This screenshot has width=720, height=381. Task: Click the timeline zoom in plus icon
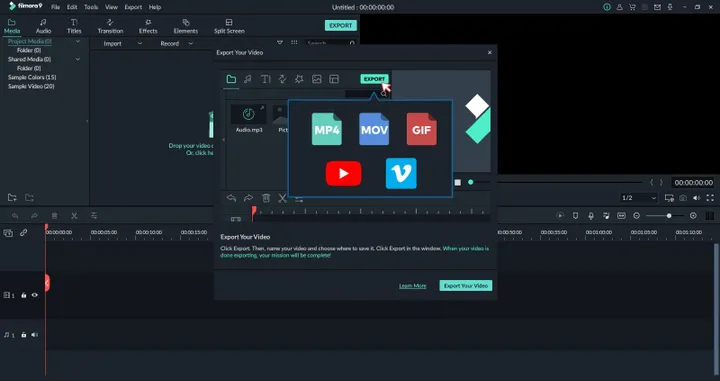pos(693,216)
